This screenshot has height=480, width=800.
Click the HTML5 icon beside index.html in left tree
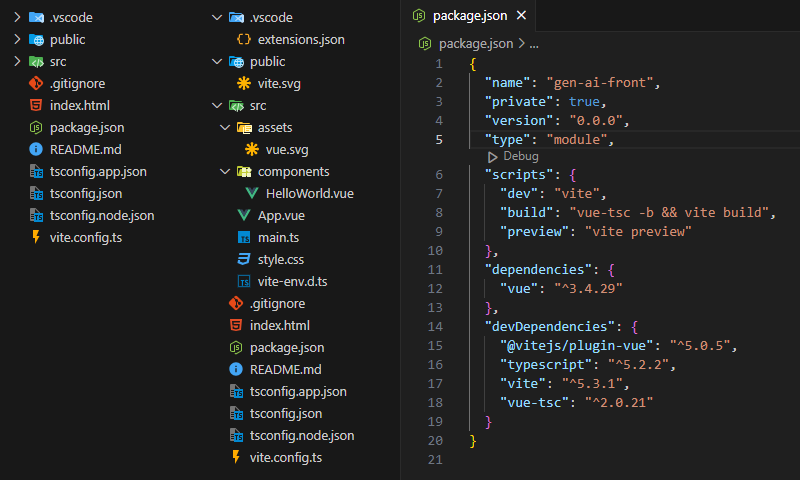pos(36,105)
